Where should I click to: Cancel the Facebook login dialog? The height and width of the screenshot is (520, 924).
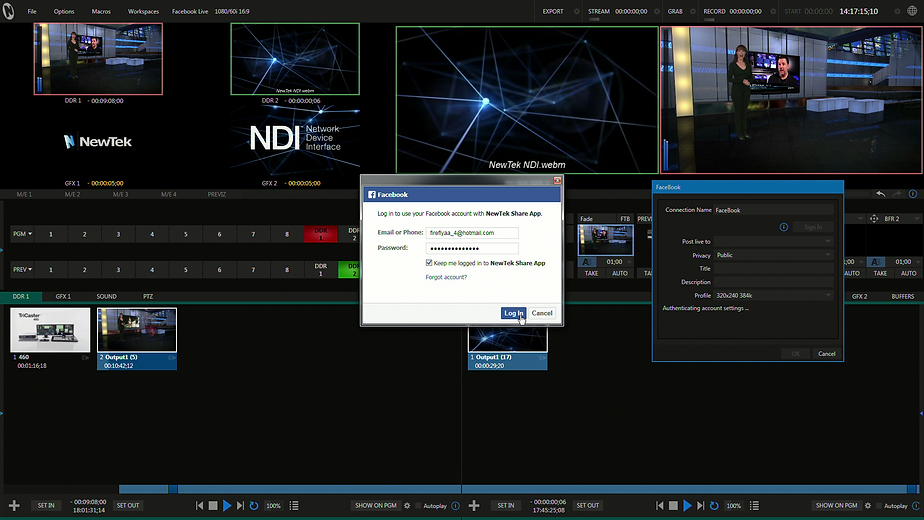[542, 313]
